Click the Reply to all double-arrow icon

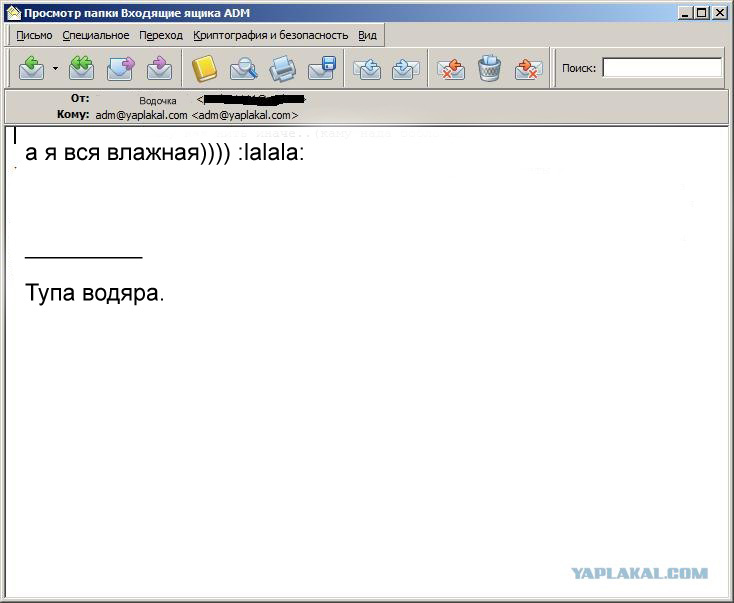pyautogui.click(x=81, y=68)
